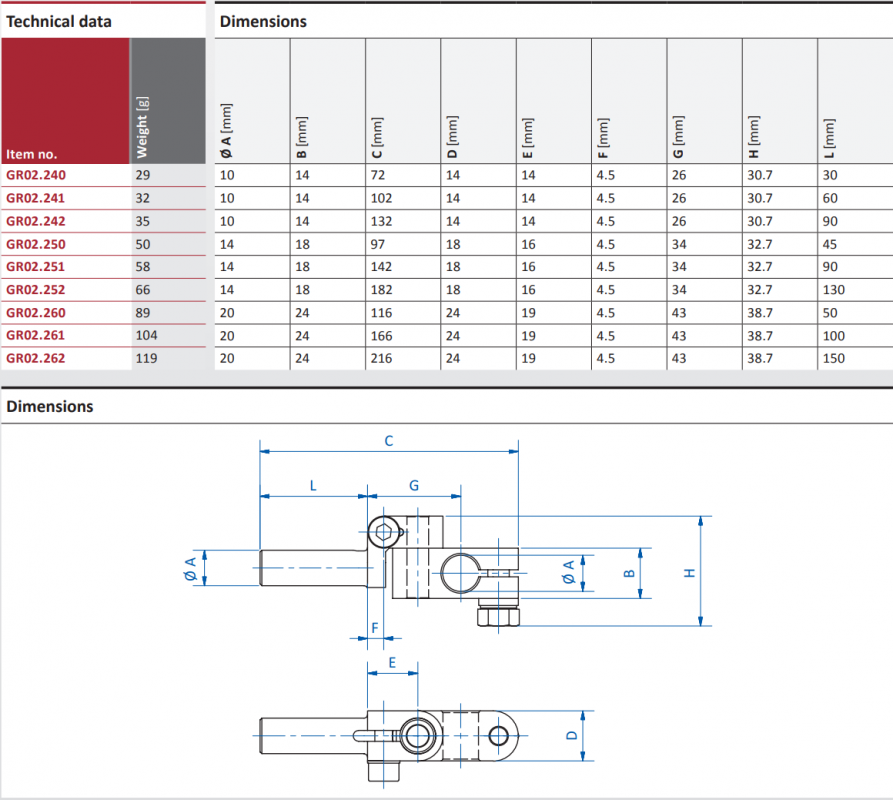
Task: Select the L dimension label in drawing
Action: 313,486
